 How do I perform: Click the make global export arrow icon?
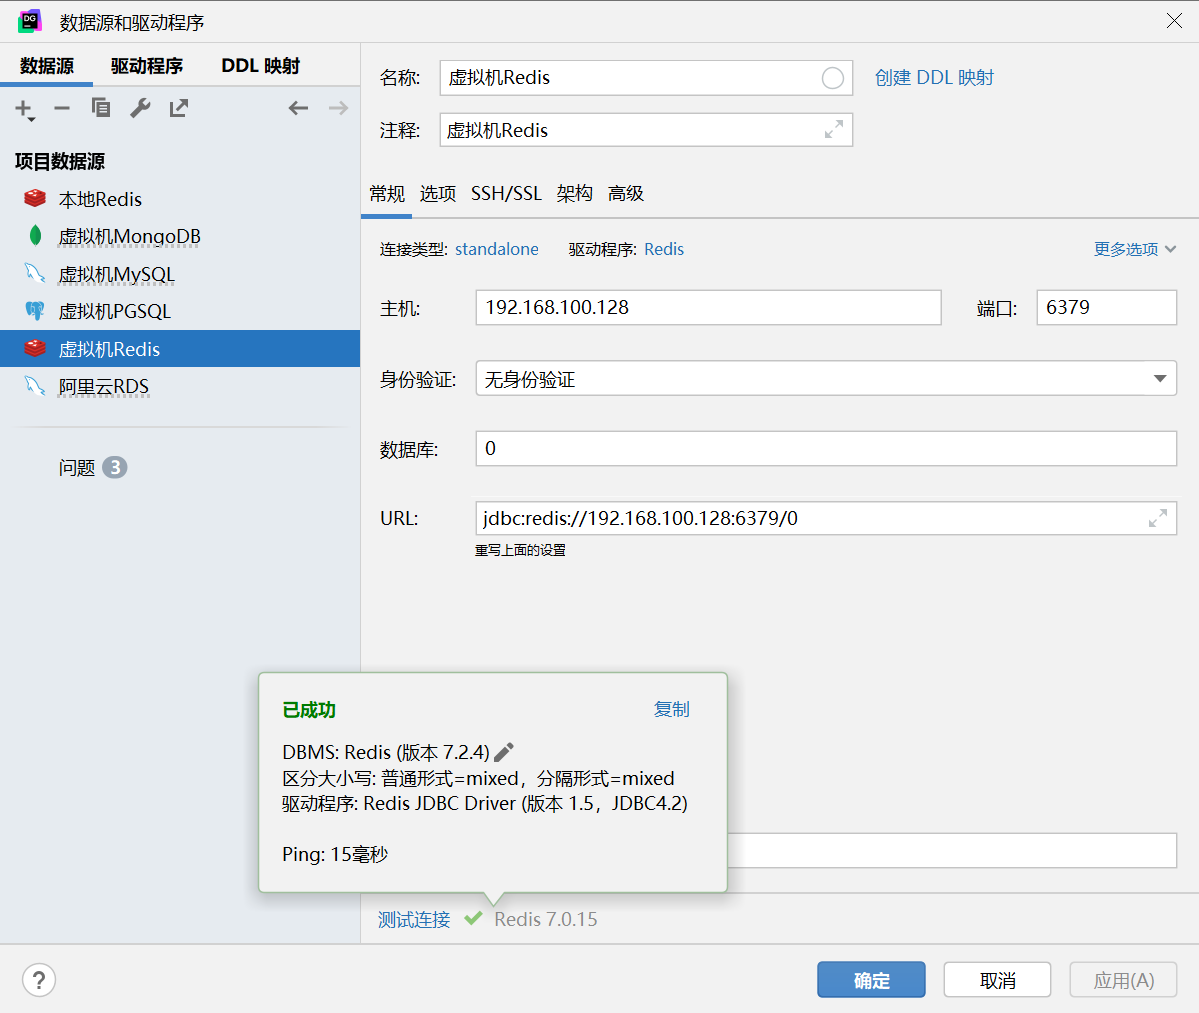(179, 108)
